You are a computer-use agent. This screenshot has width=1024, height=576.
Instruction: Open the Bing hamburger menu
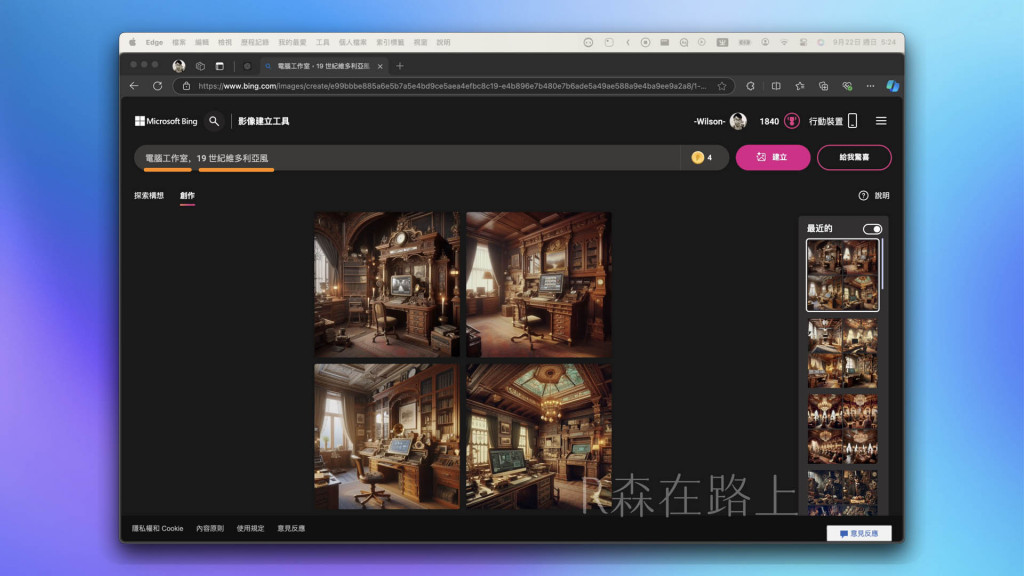click(x=881, y=121)
